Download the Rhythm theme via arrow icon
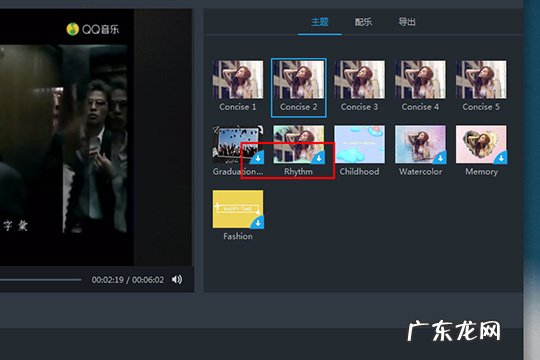The width and height of the screenshot is (540, 360). click(319, 158)
